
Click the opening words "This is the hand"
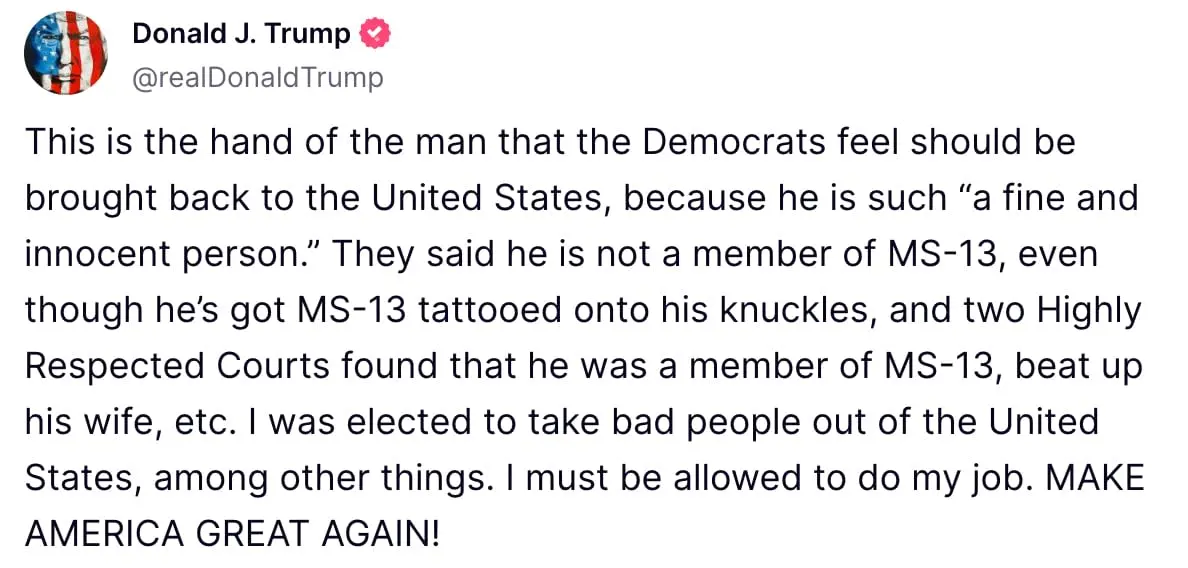click(x=144, y=142)
